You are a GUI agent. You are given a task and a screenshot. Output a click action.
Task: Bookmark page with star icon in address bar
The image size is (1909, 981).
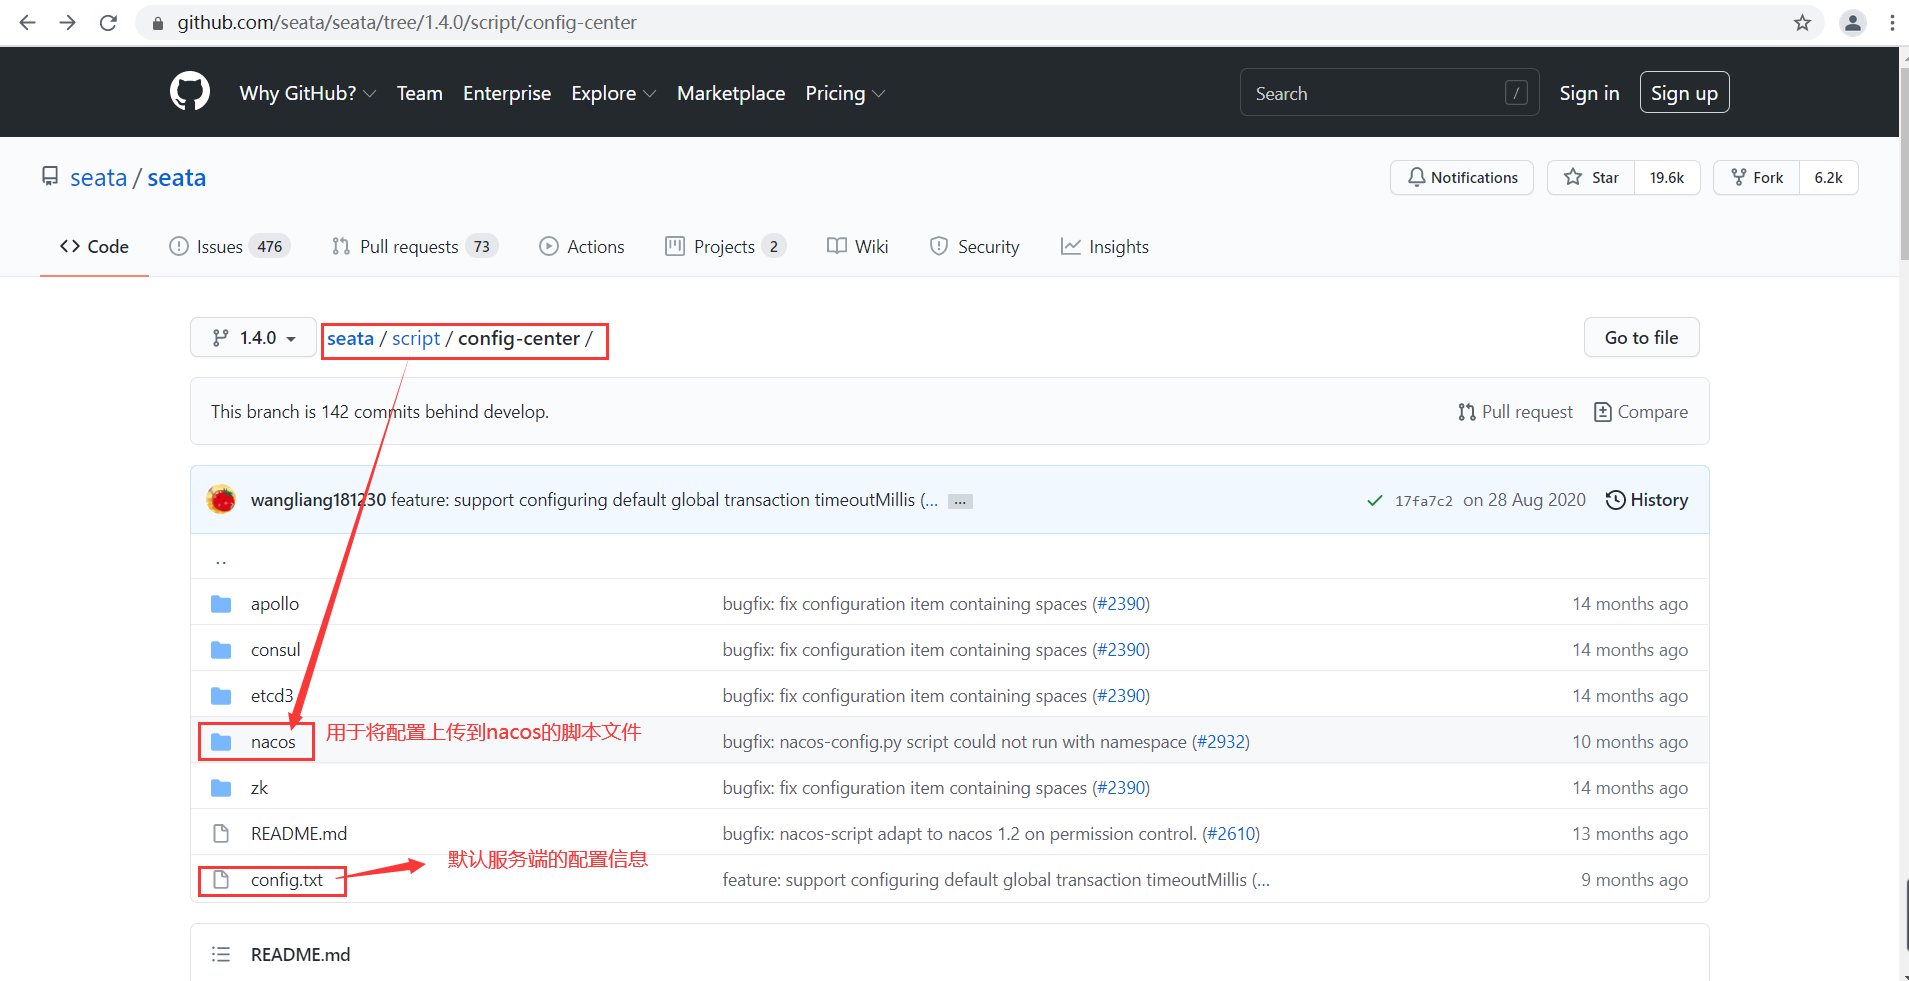[1802, 22]
